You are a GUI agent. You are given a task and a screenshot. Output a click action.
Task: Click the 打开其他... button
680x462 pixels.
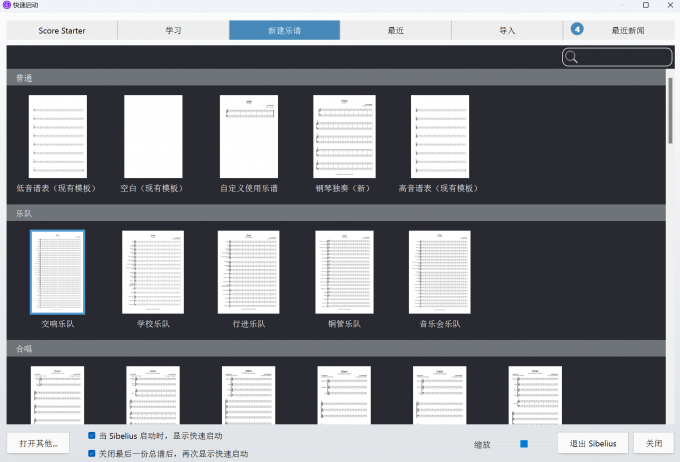39,443
